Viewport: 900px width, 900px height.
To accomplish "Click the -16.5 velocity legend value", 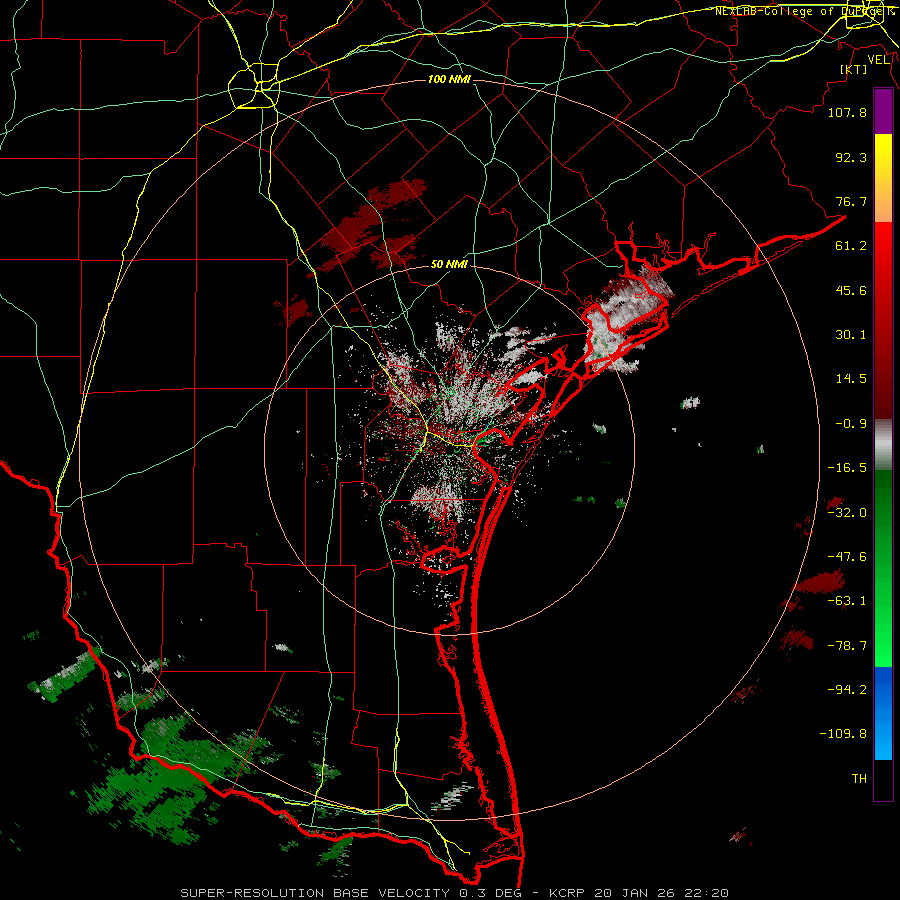I will [x=847, y=468].
